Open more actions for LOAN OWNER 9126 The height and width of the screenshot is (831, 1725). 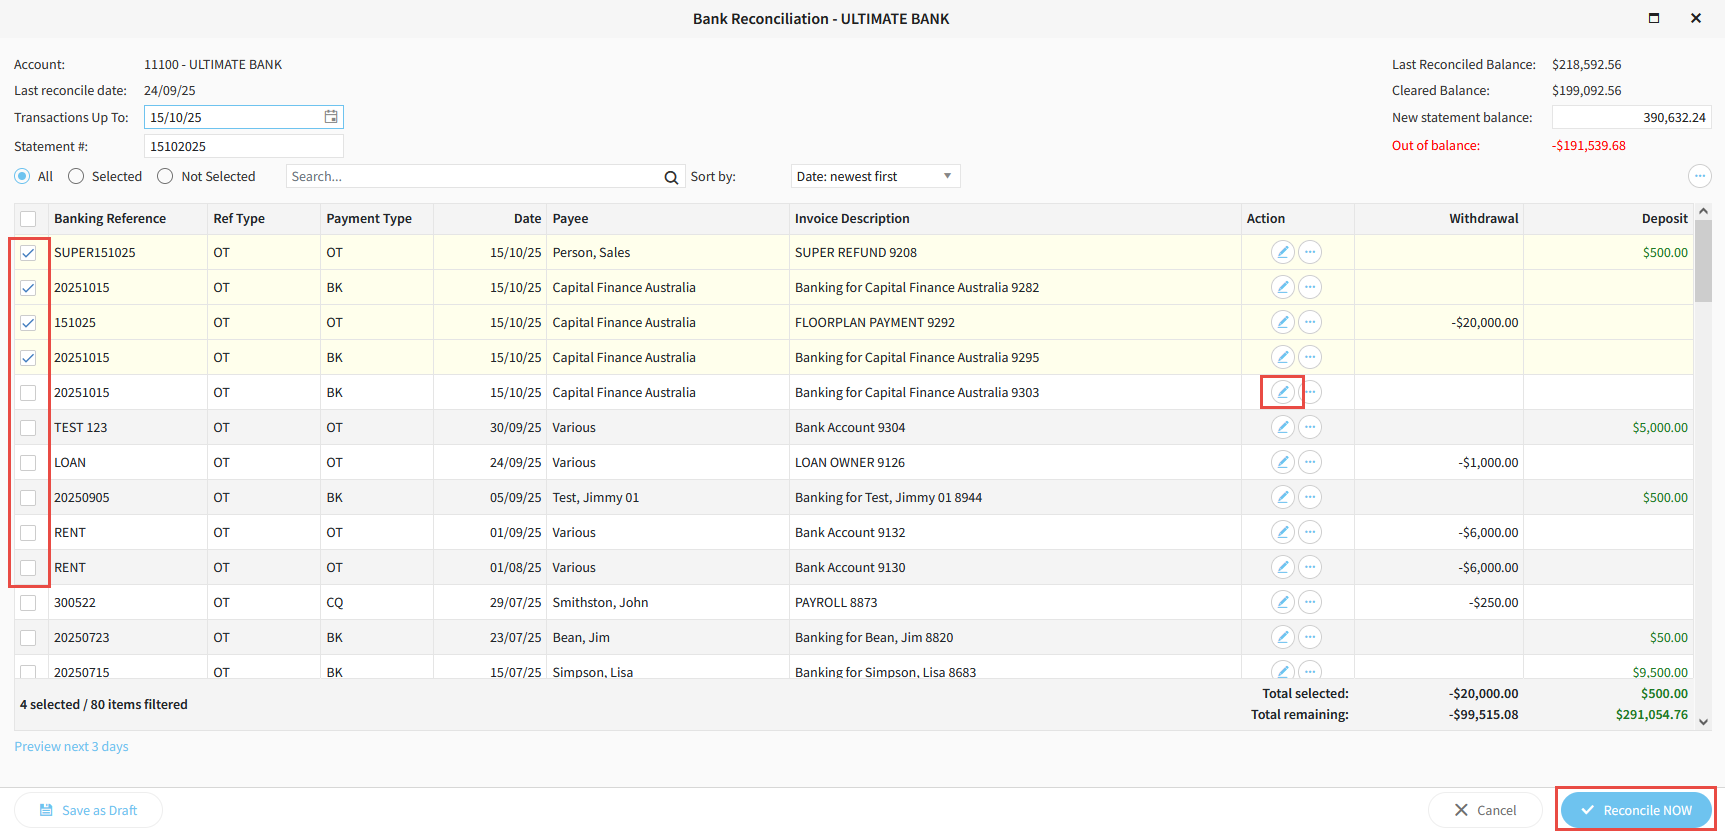click(1310, 462)
